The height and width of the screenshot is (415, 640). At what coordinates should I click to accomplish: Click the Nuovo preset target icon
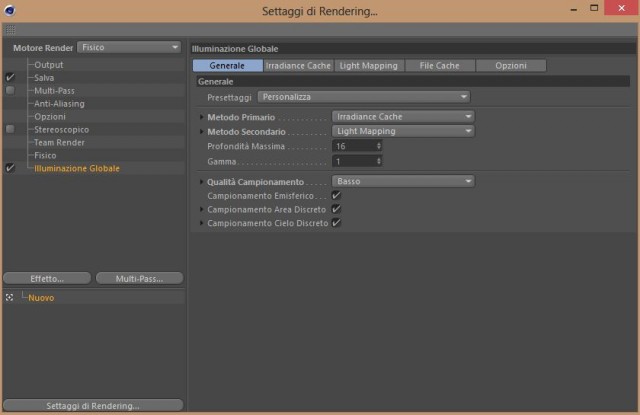[9, 297]
